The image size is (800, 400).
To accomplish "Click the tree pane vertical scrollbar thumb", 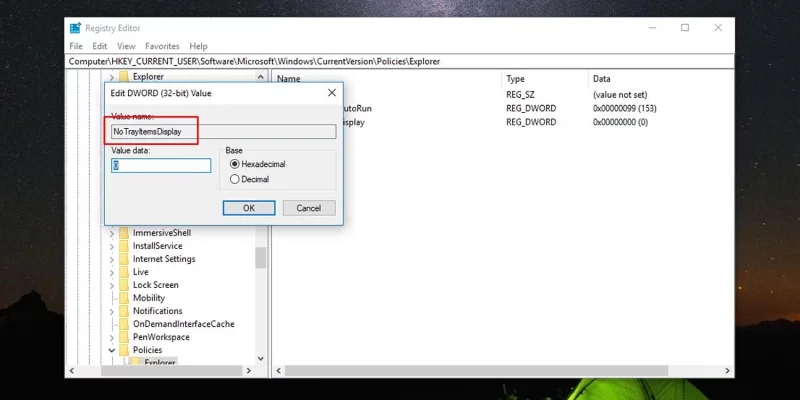I will (261, 258).
